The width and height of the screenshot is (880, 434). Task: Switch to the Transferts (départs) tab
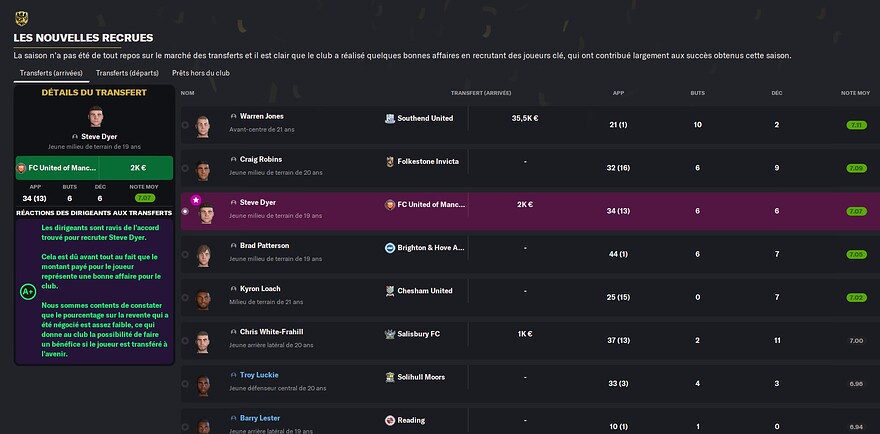click(x=127, y=73)
